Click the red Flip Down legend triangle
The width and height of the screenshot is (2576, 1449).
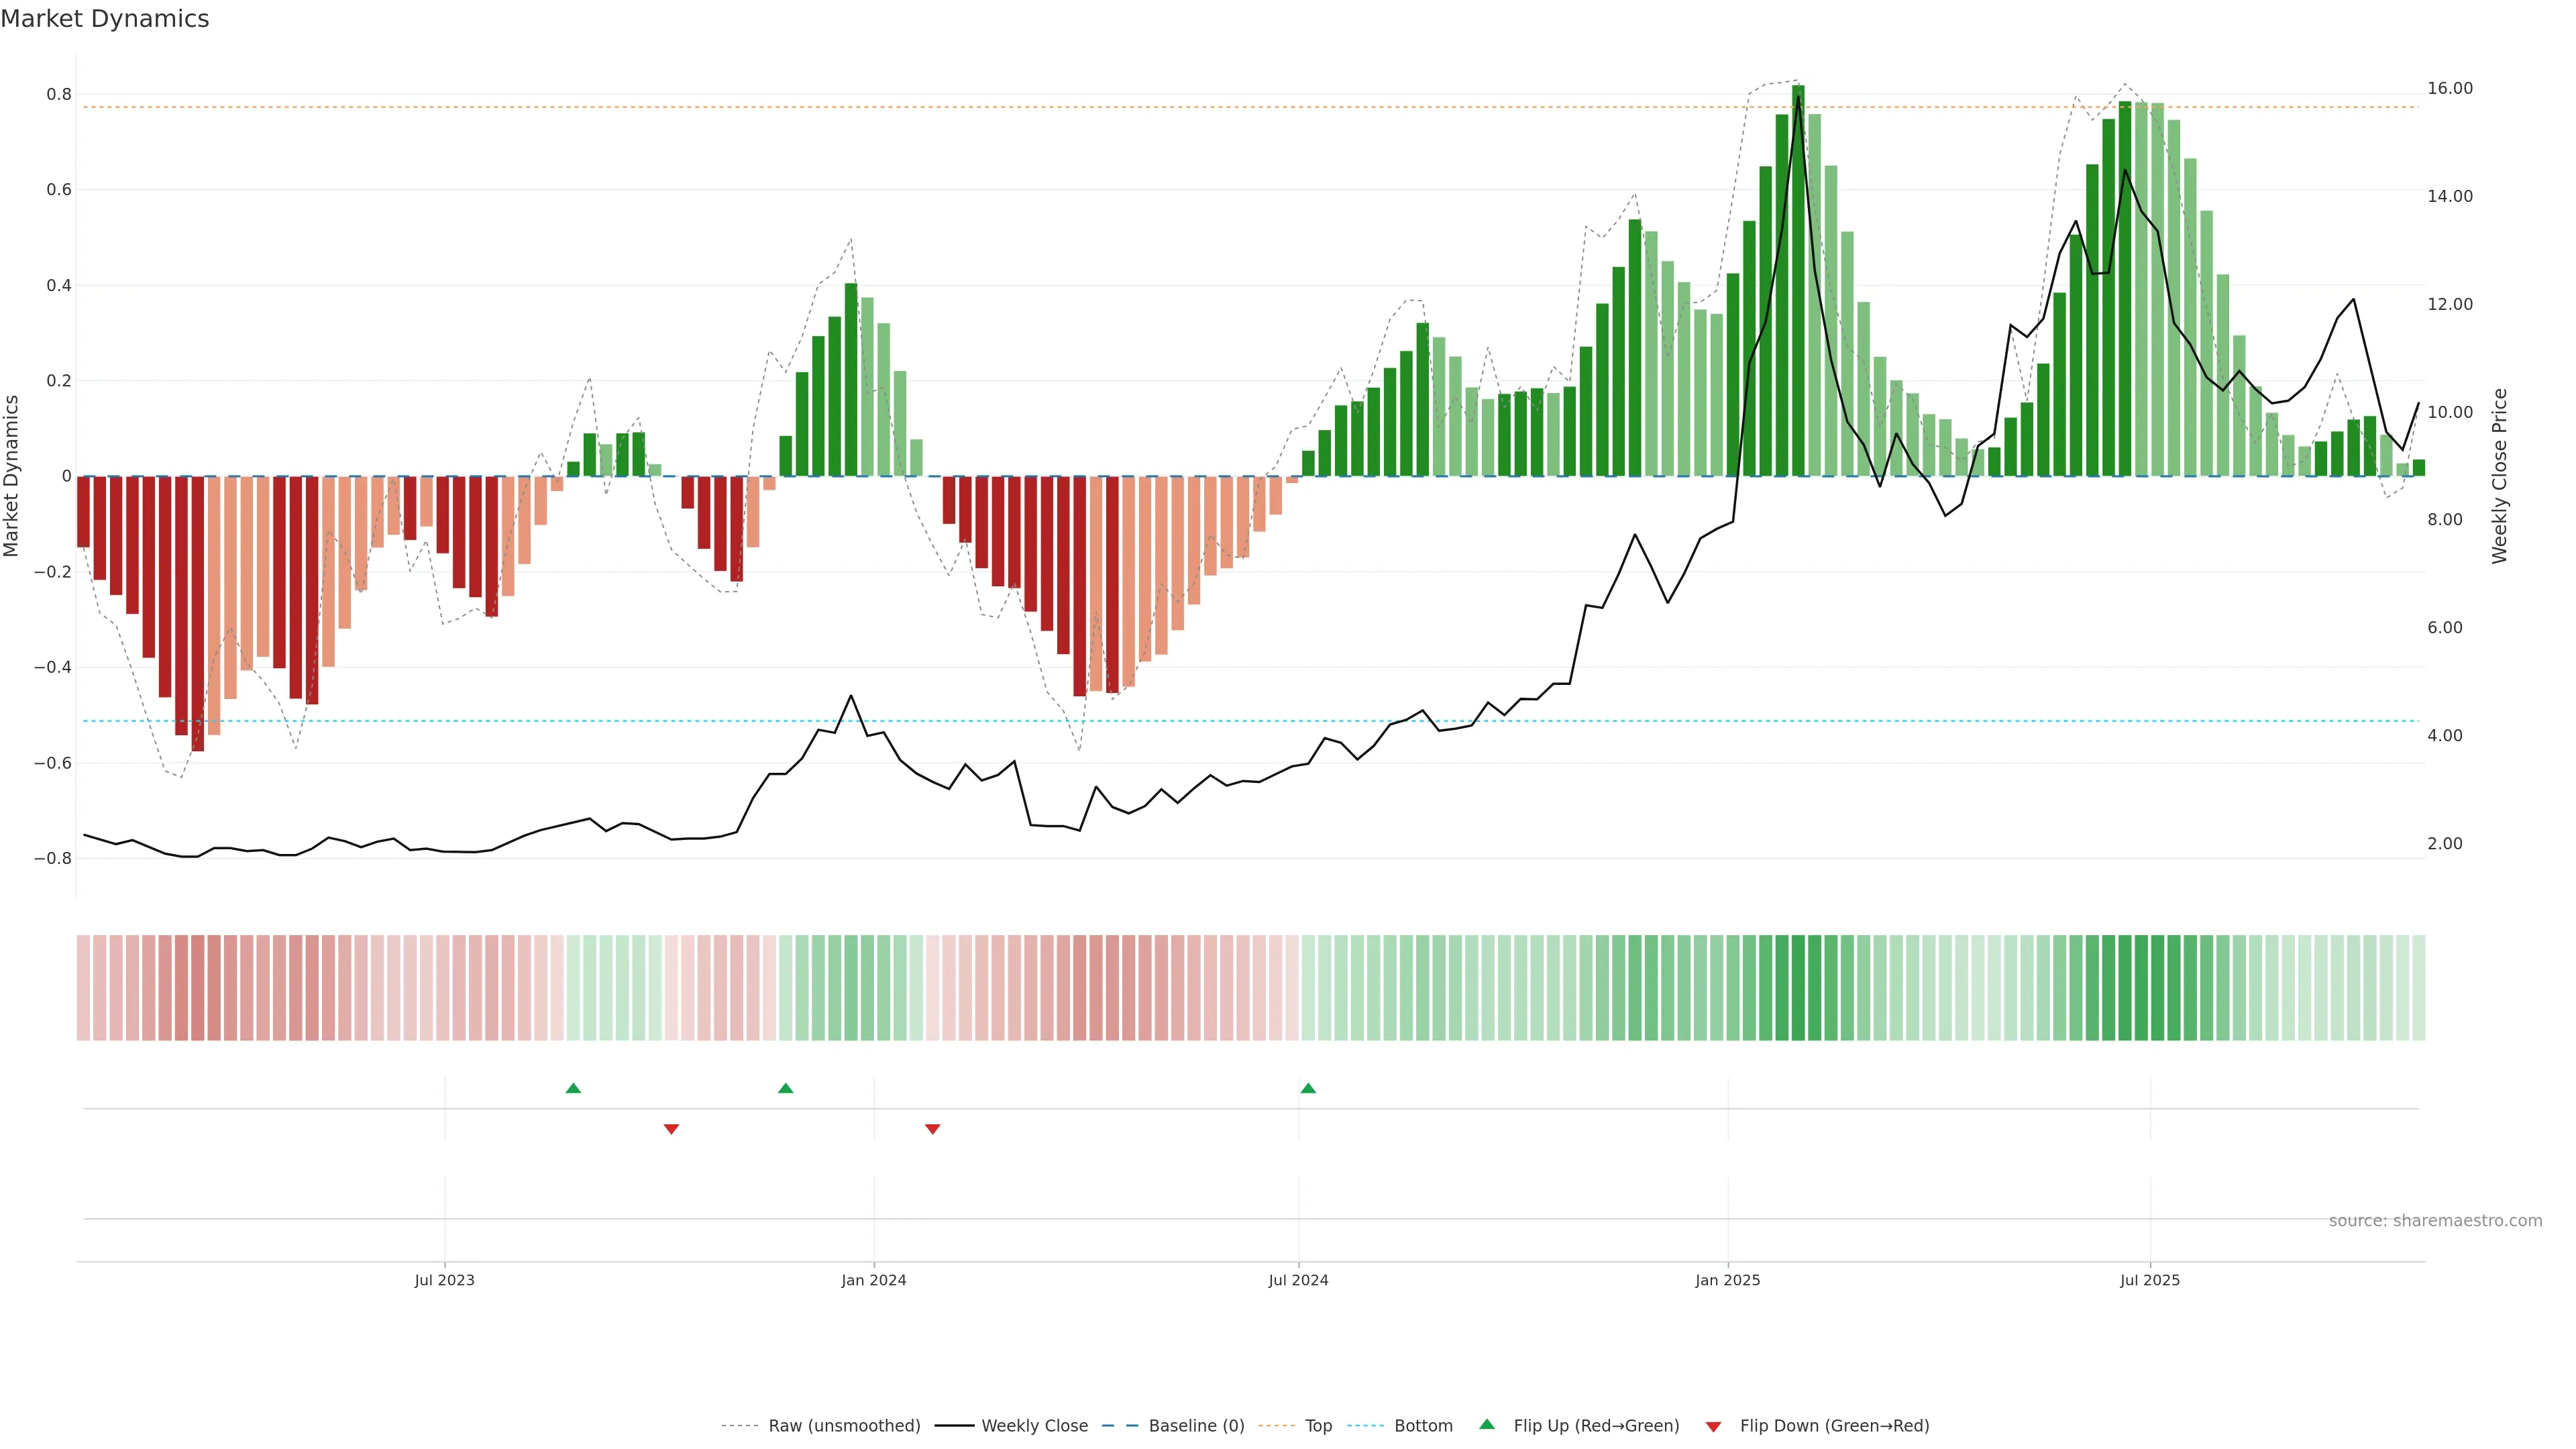coord(1713,1426)
